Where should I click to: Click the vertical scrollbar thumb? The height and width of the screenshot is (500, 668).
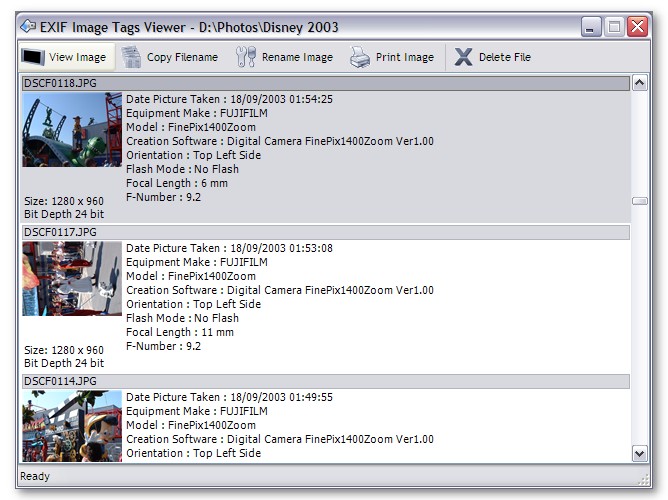tap(640, 201)
